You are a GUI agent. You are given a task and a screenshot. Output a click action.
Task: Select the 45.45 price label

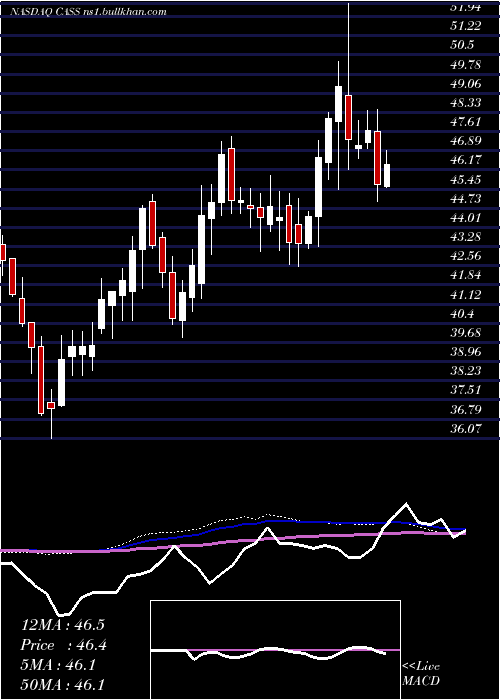[465, 179]
